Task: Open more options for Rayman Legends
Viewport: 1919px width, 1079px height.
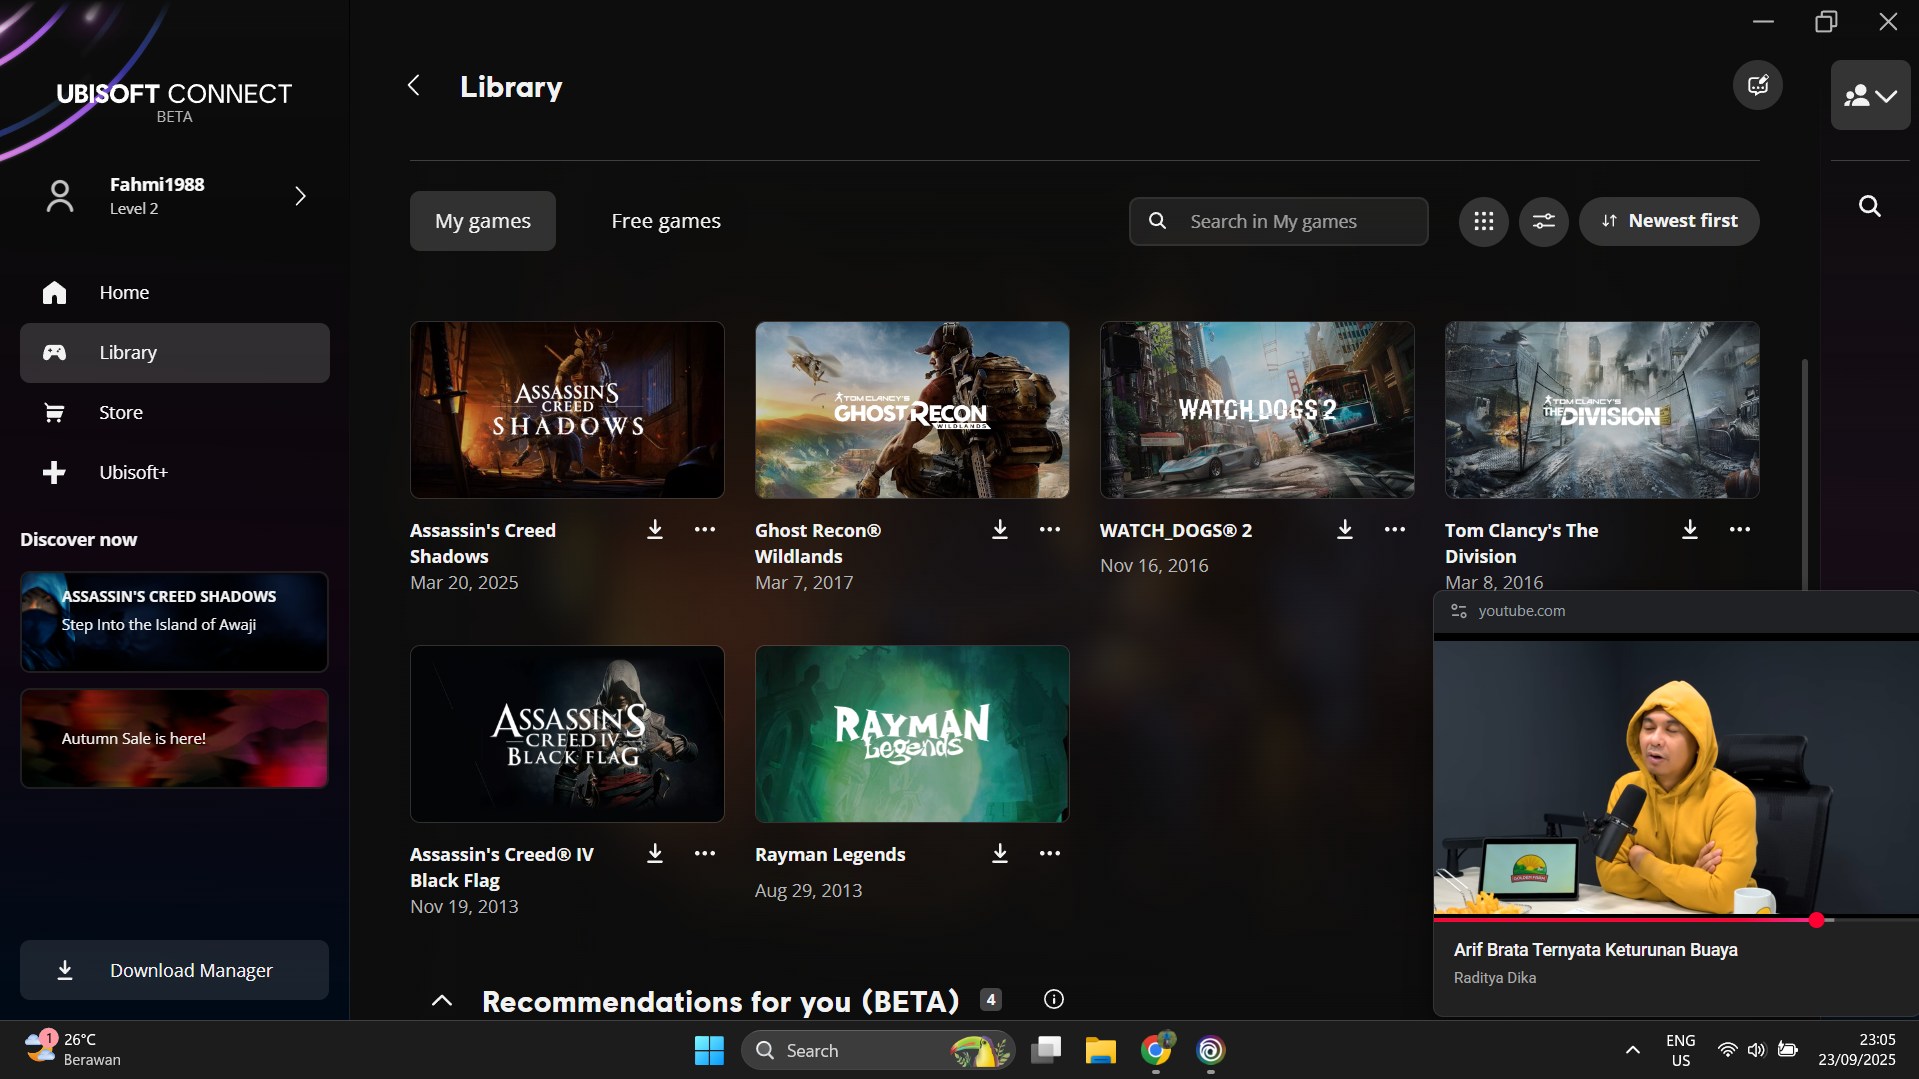Action: pyautogui.click(x=1050, y=854)
